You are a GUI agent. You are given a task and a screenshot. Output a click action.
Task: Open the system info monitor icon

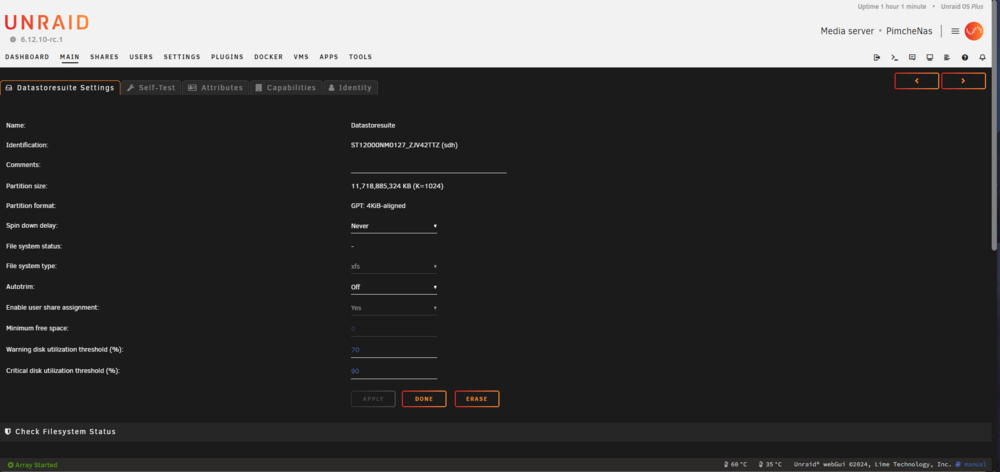pos(930,57)
